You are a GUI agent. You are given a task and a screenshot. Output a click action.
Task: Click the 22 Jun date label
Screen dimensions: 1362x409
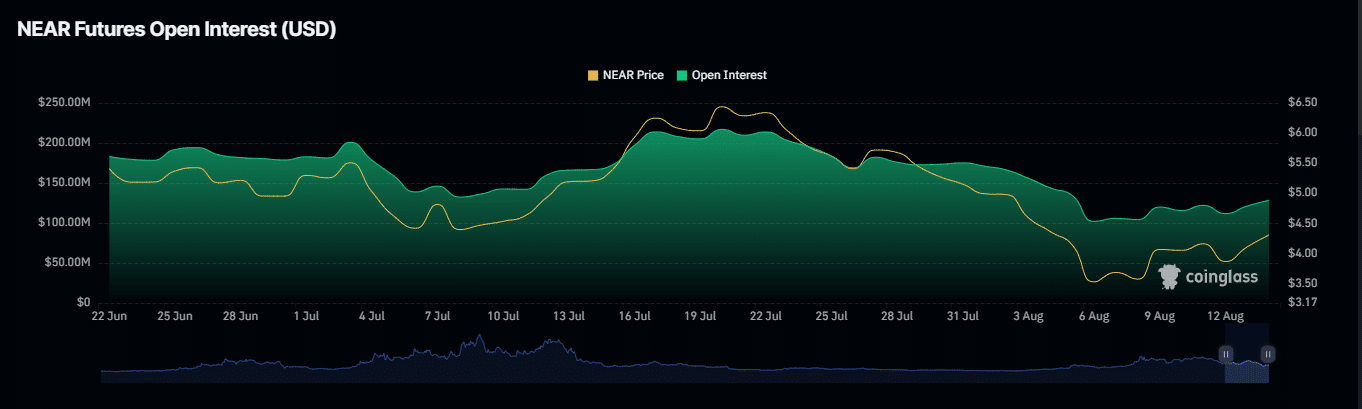point(109,317)
